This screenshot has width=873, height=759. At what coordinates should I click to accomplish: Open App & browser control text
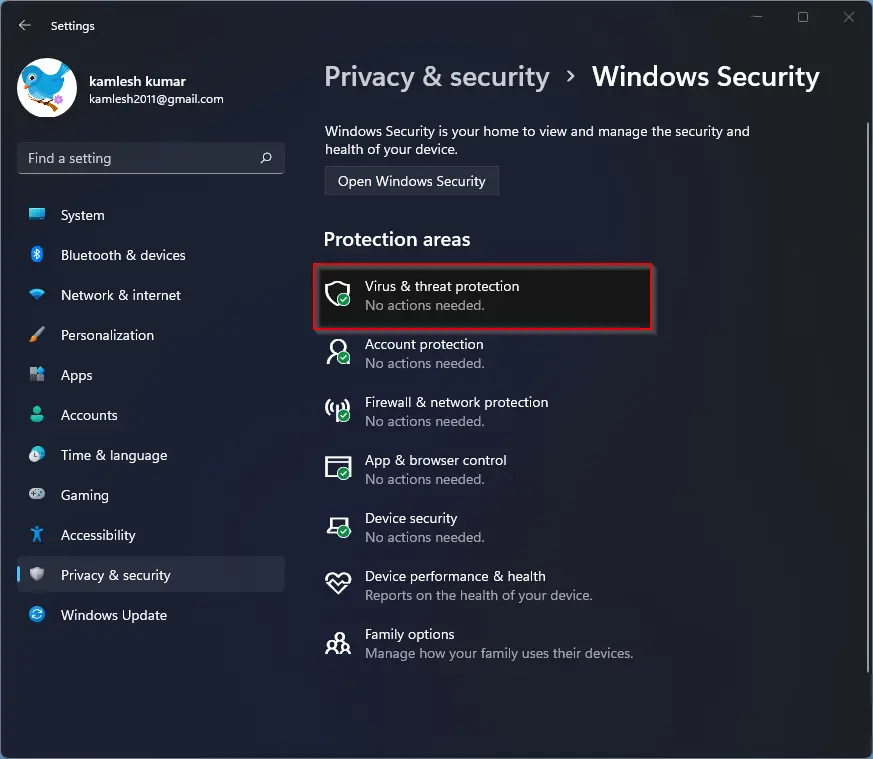click(435, 461)
